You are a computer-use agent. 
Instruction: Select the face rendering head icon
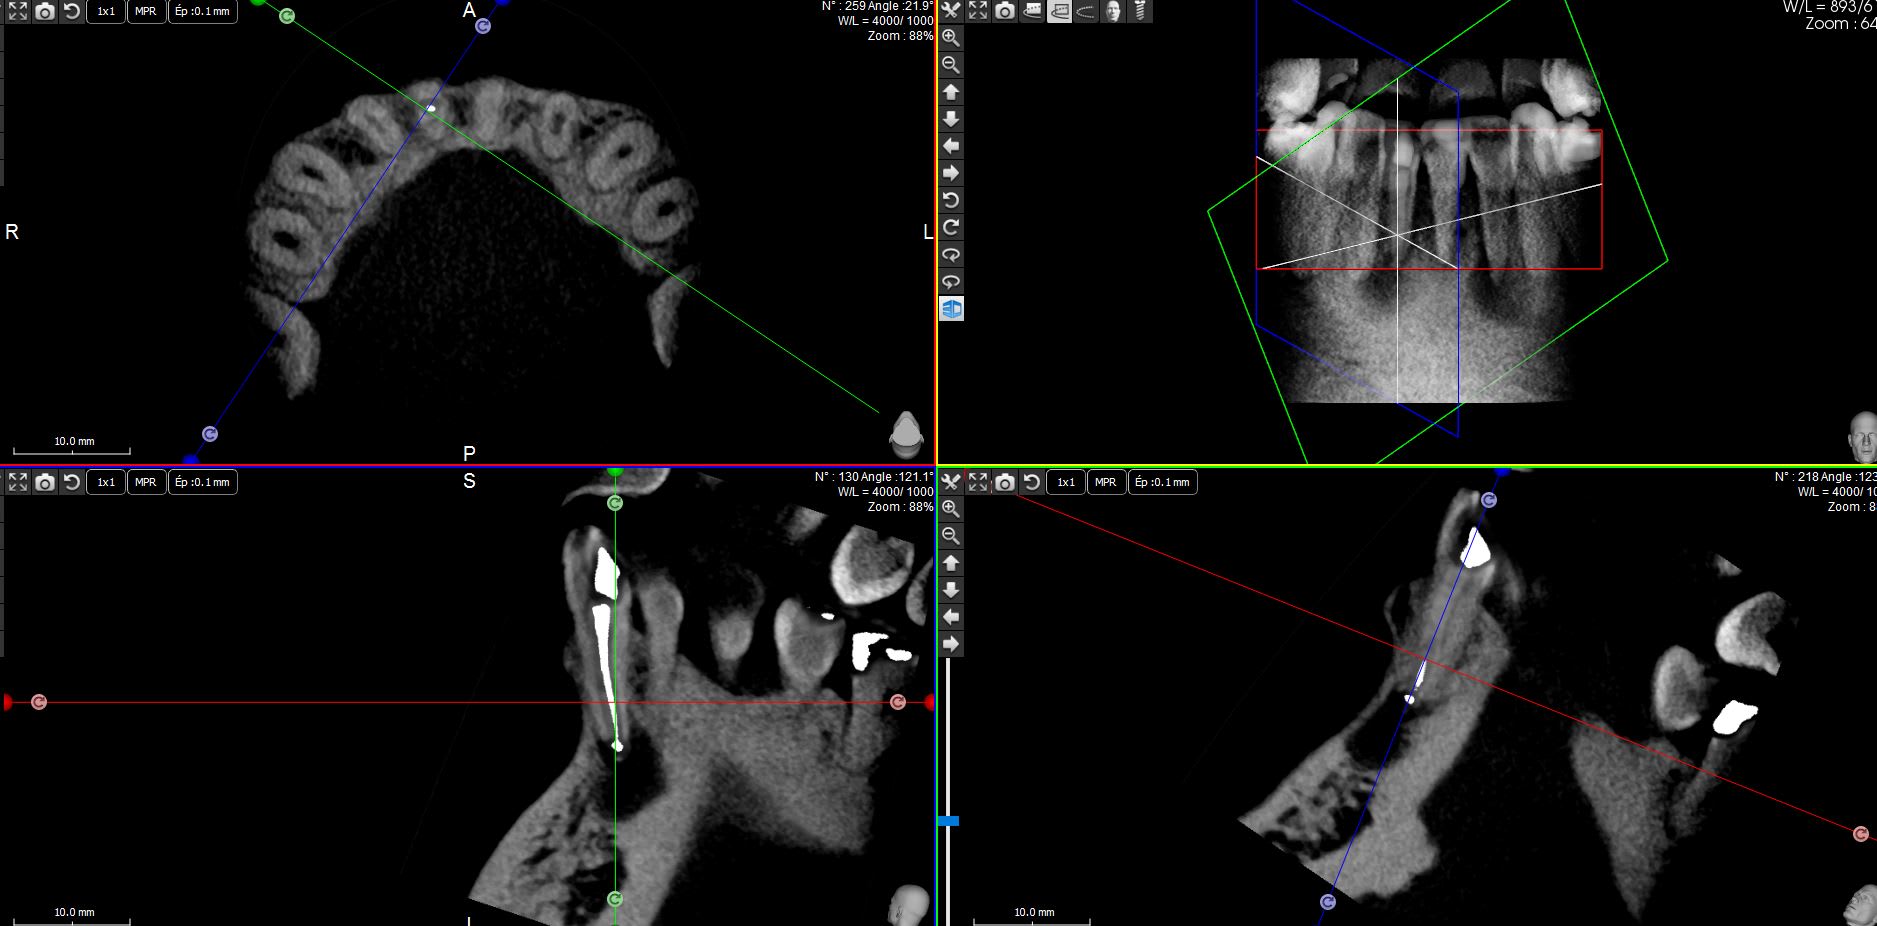pos(1113,11)
